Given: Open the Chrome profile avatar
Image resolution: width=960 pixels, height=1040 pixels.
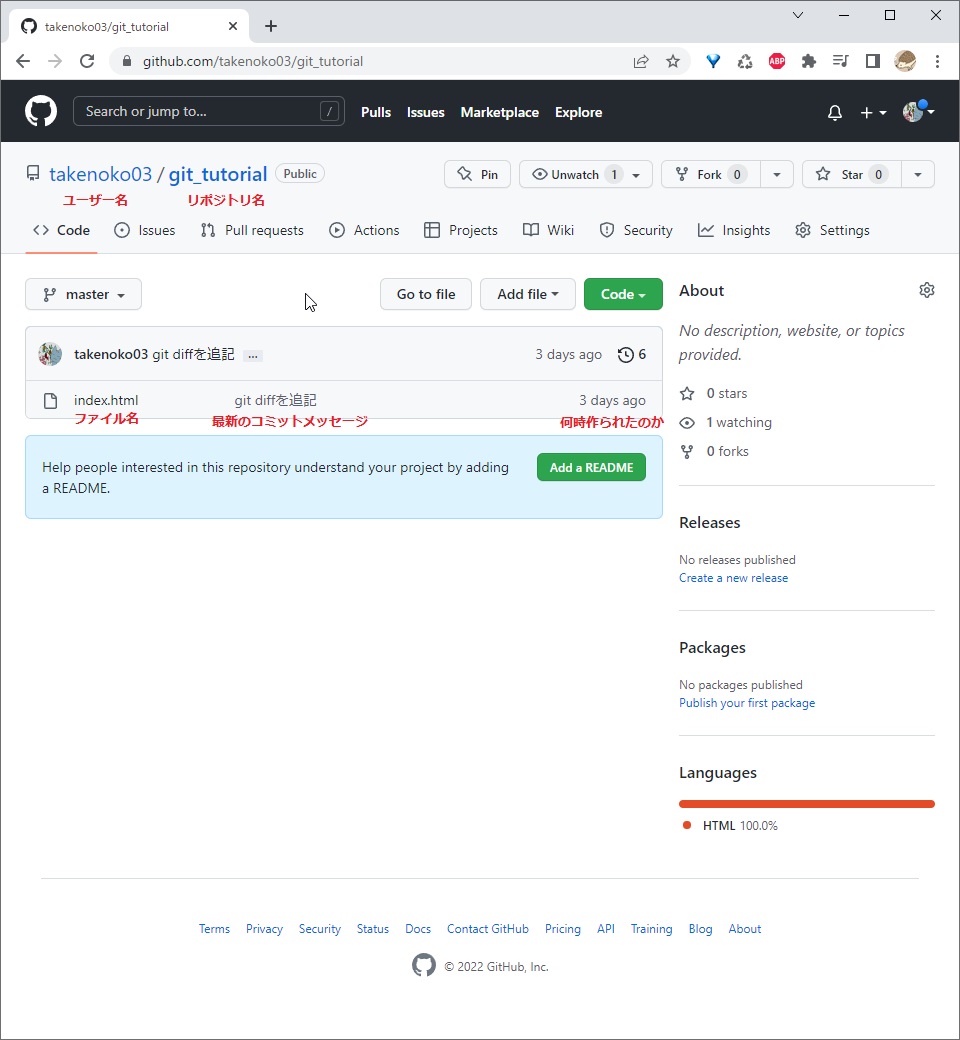Looking at the screenshot, I should pos(905,61).
